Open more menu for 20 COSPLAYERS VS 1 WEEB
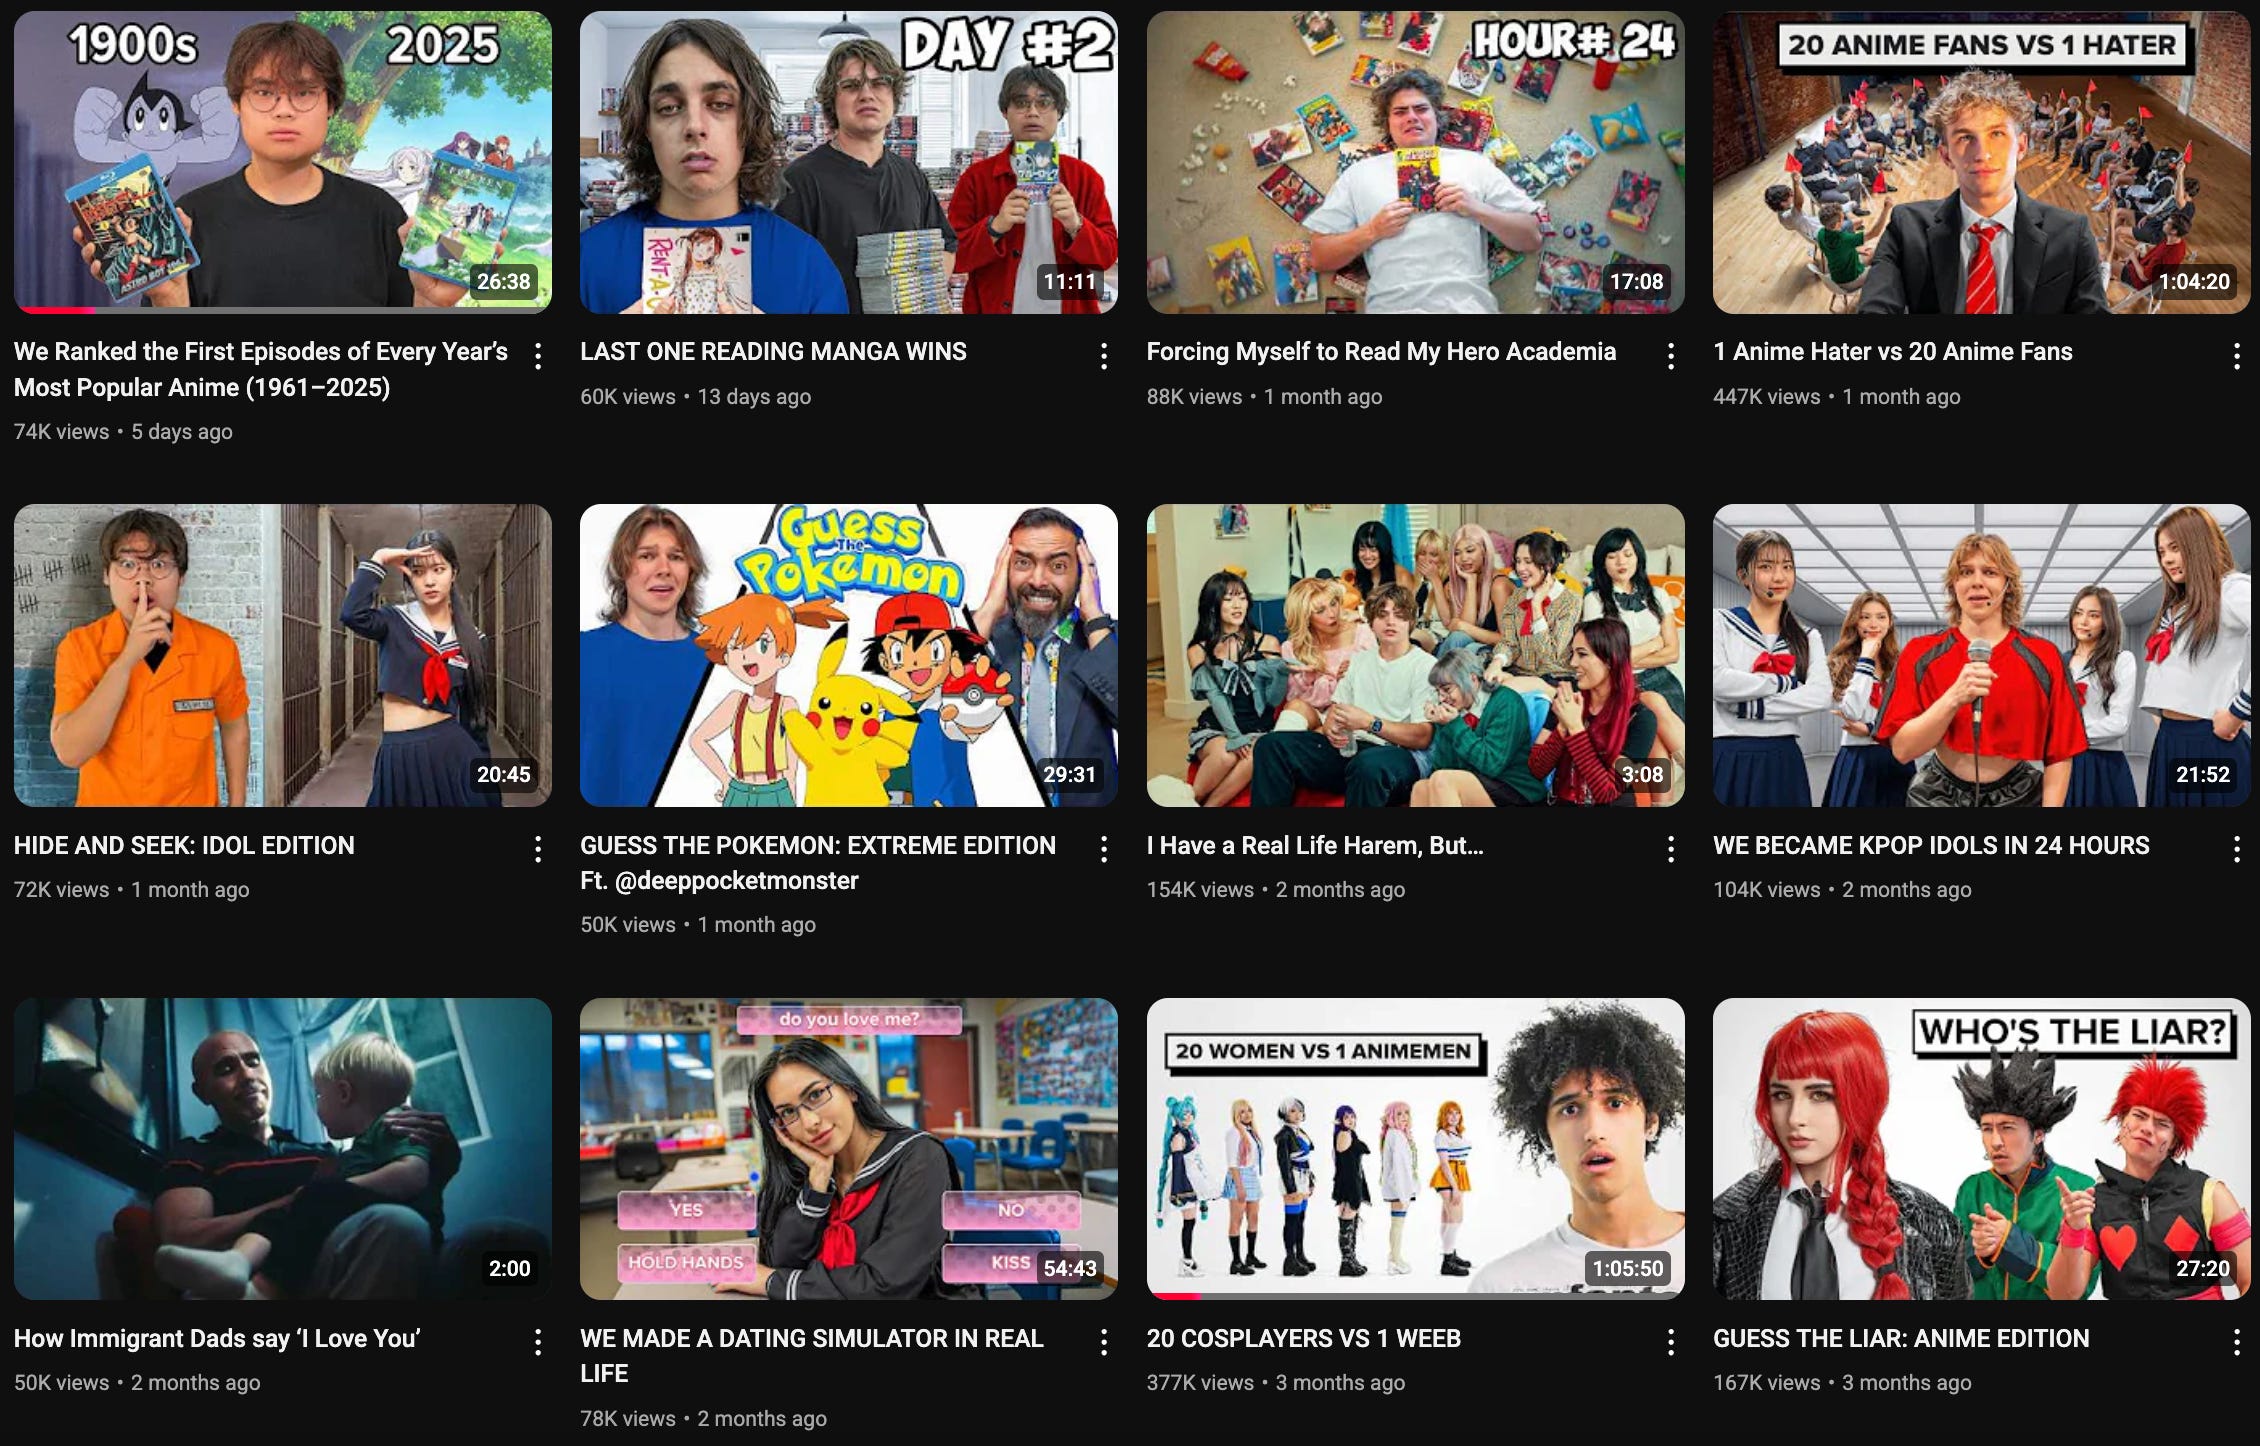Screen dimensions: 2260x1446 (1670, 1343)
